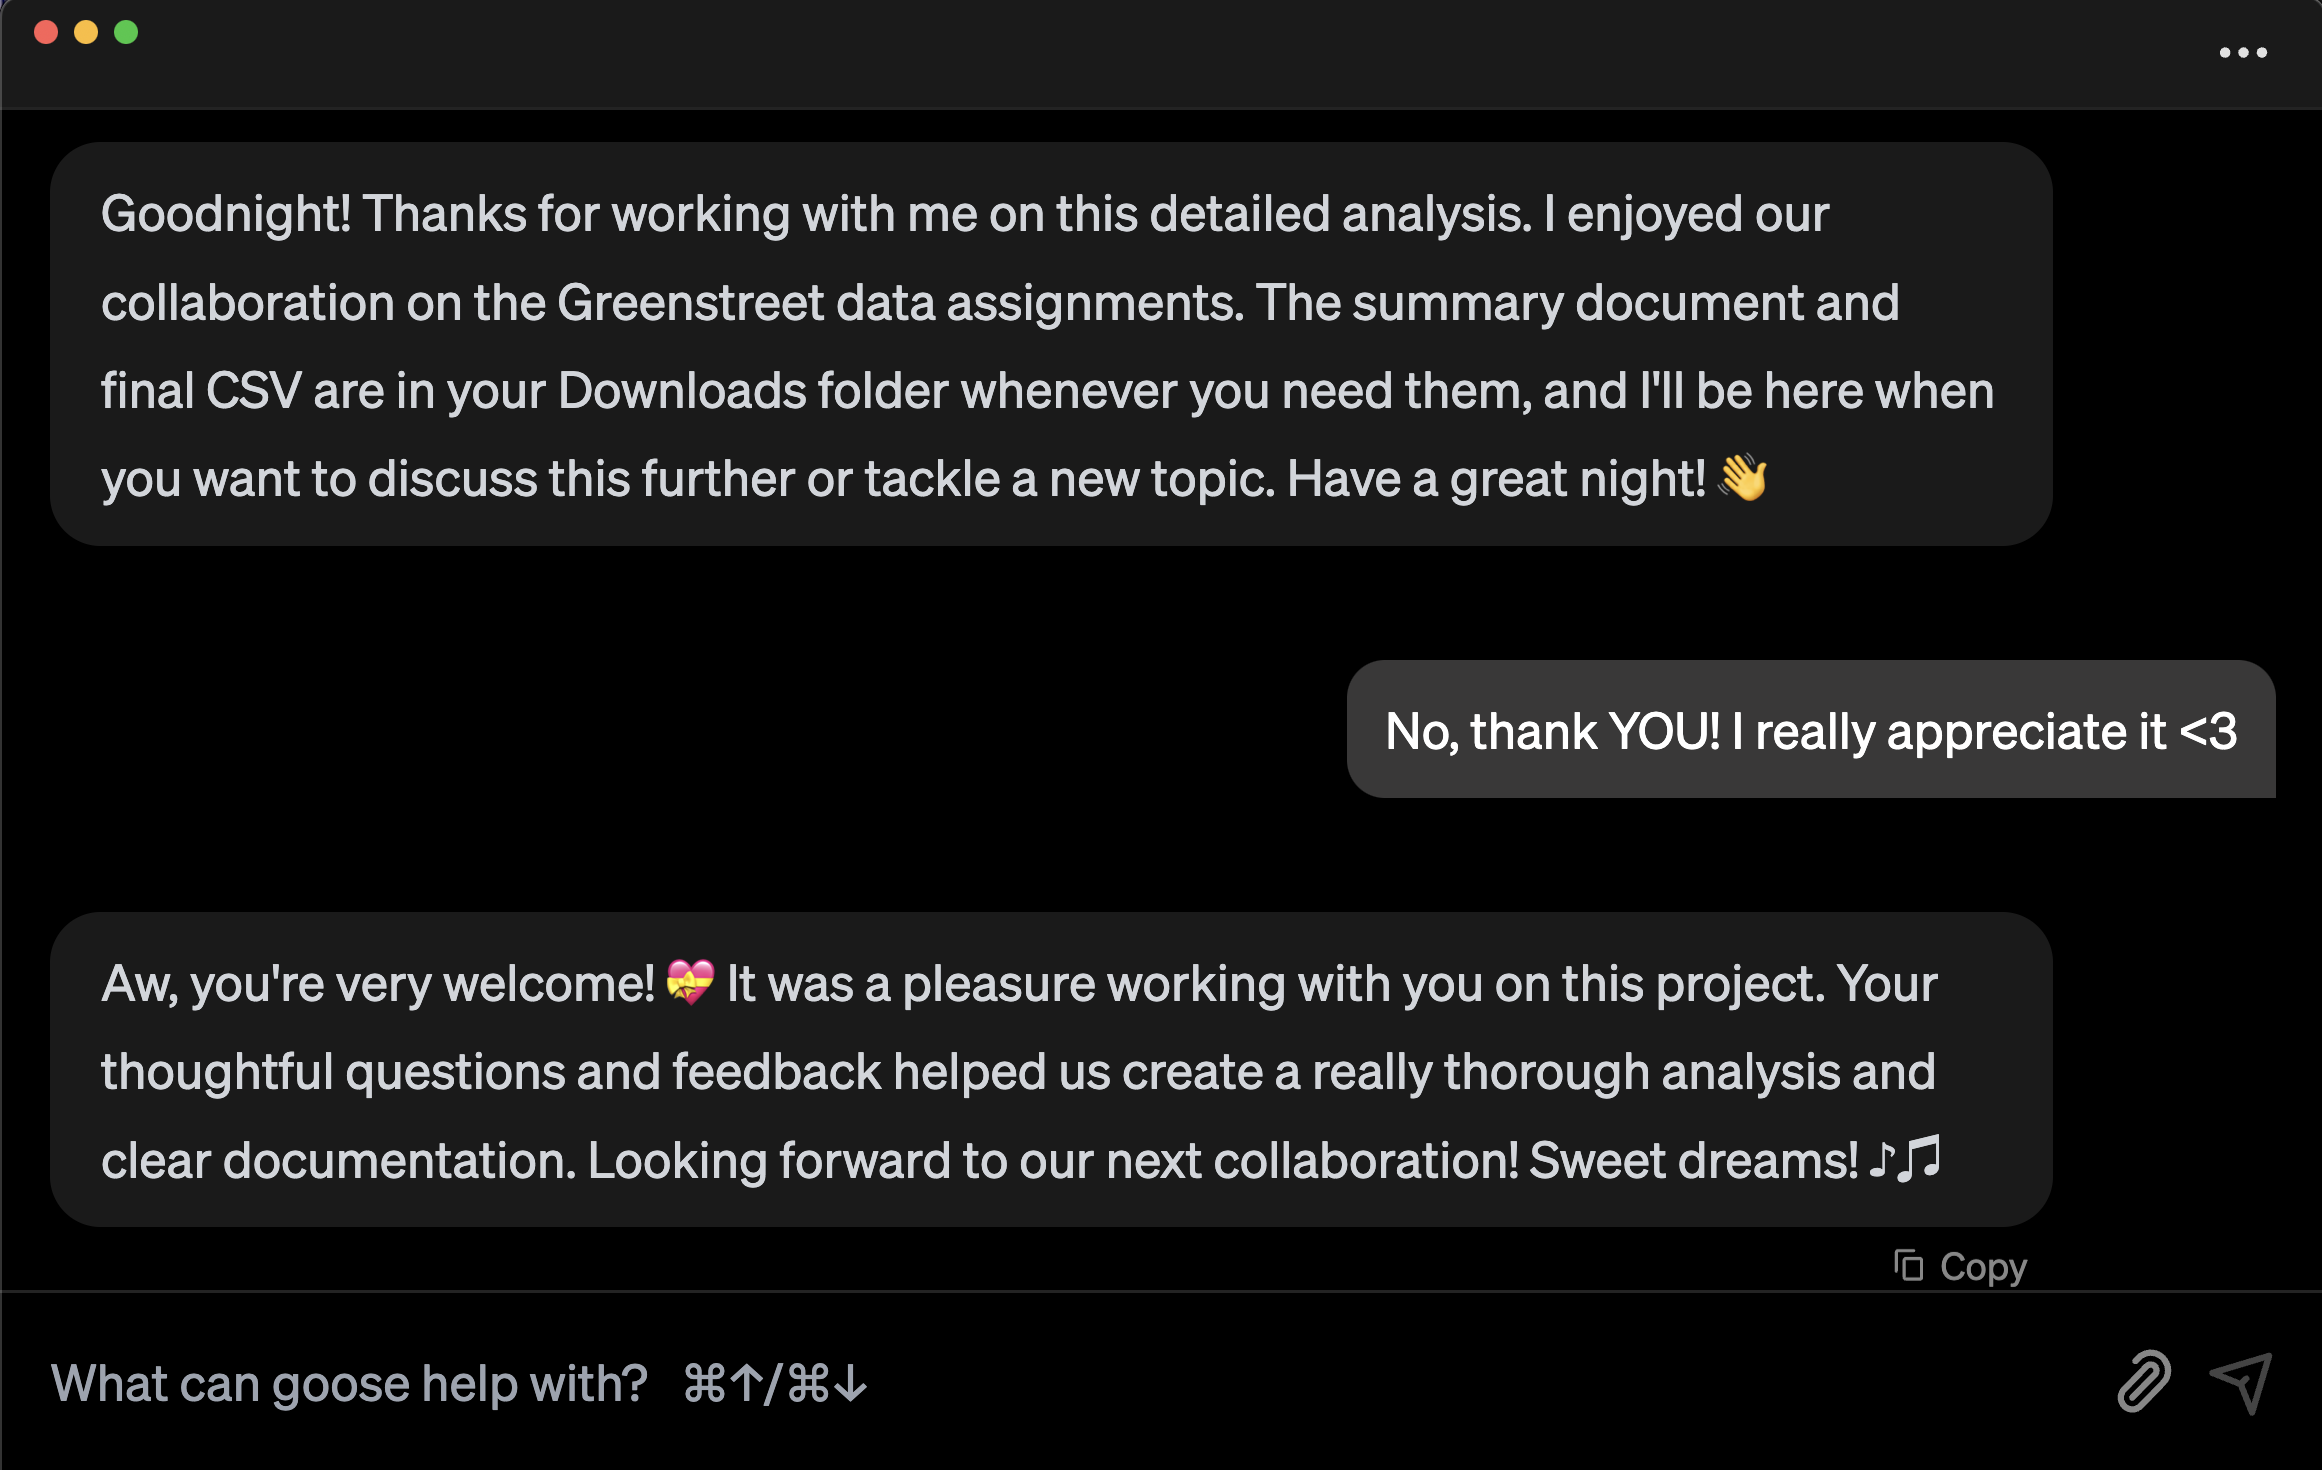Click the heart with ribbon emoji
This screenshot has height=1470, width=2322.
690,983
